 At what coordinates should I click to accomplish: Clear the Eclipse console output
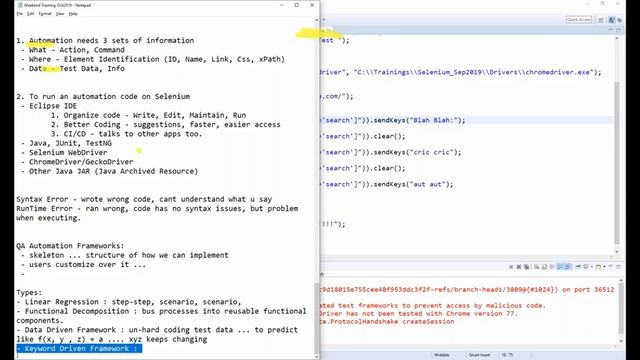pos(536,267)
